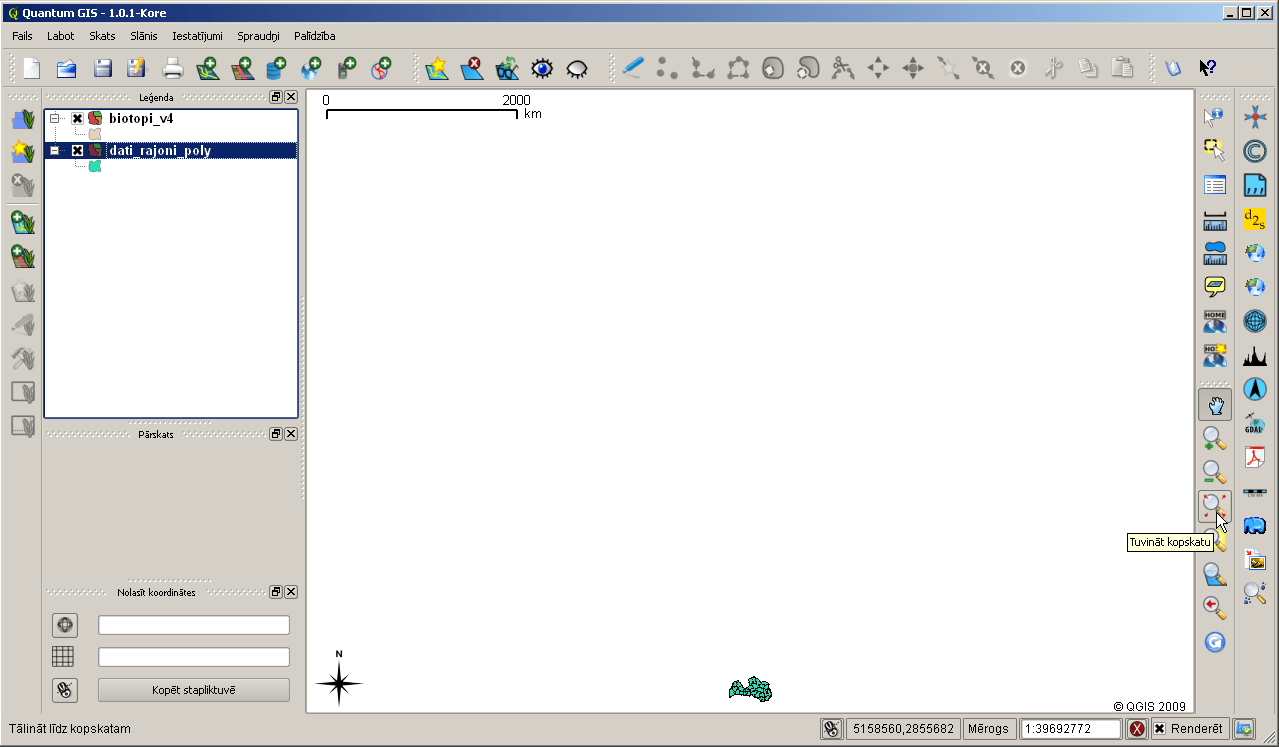The width and height of the screenshot is (1279, 747).
Task: Show all layers using open eye icon
Action: click(x=542, y=68)
